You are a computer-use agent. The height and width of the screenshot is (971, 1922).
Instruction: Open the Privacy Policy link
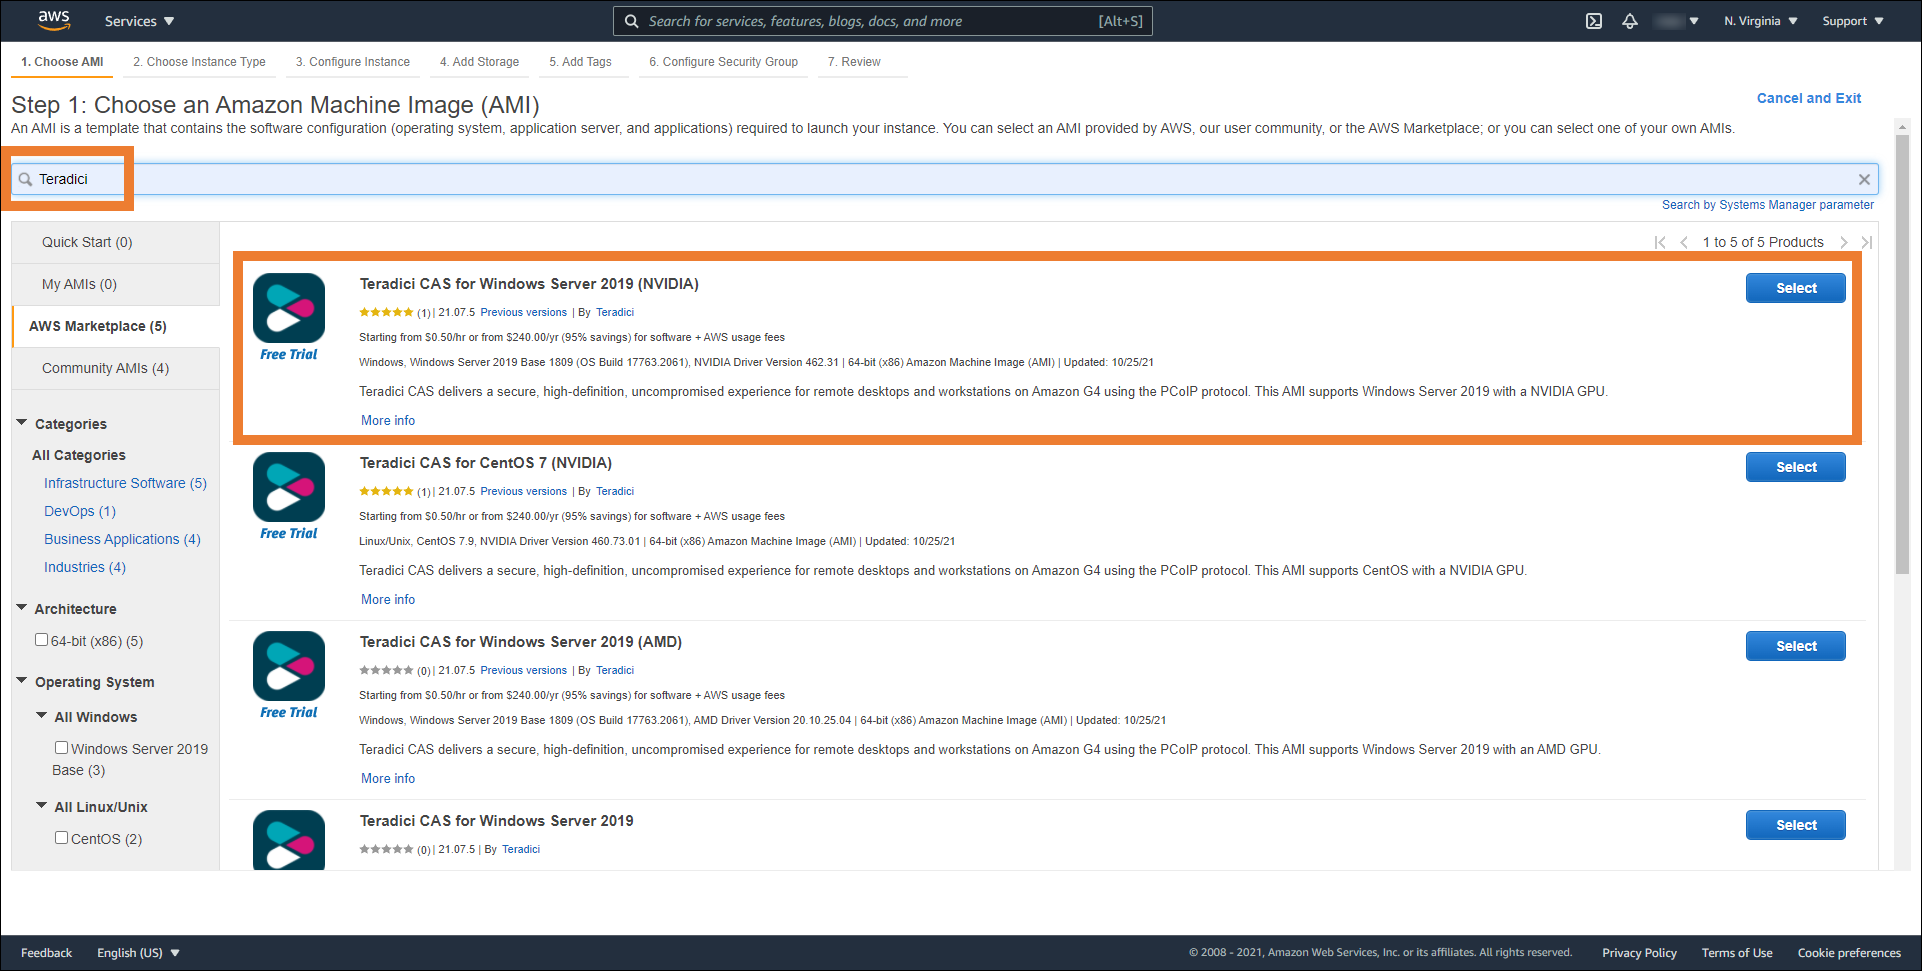(x=1639, y=953)
